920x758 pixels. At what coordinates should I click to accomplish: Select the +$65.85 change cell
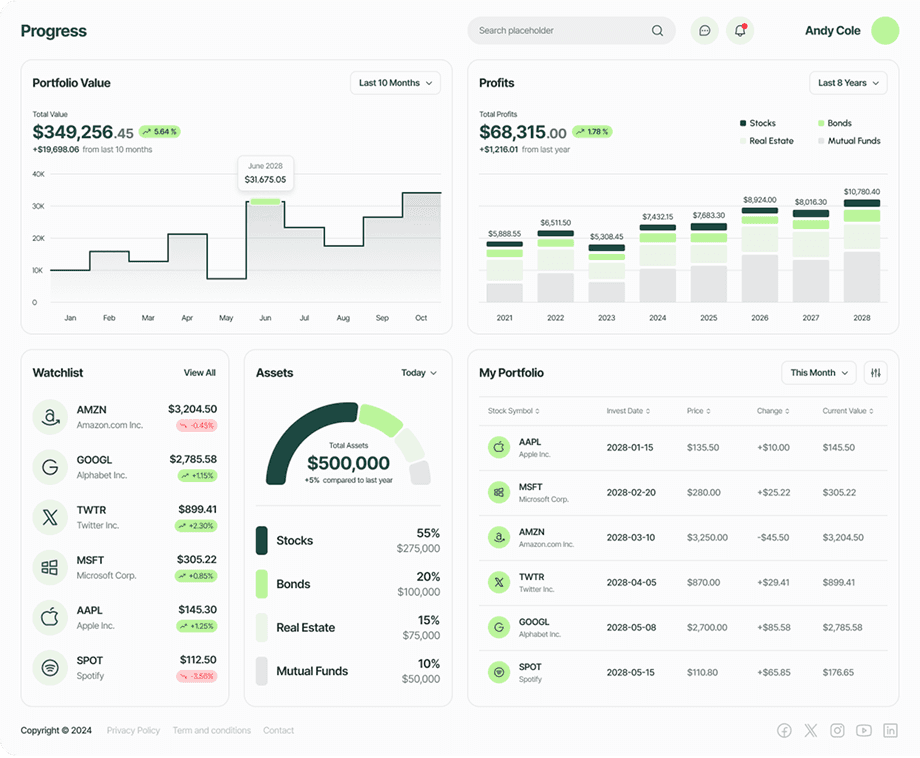click(x=773, y=672)
